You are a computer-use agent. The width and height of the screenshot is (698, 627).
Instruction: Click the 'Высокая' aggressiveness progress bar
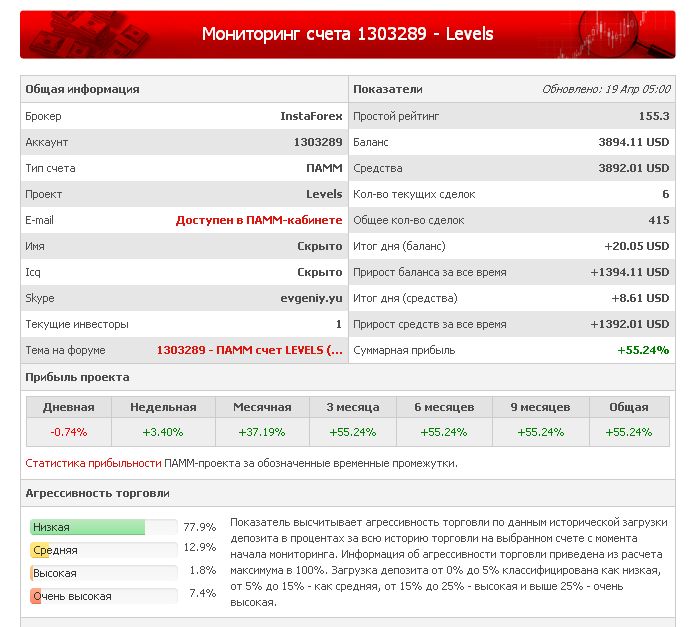pos(104,573)
